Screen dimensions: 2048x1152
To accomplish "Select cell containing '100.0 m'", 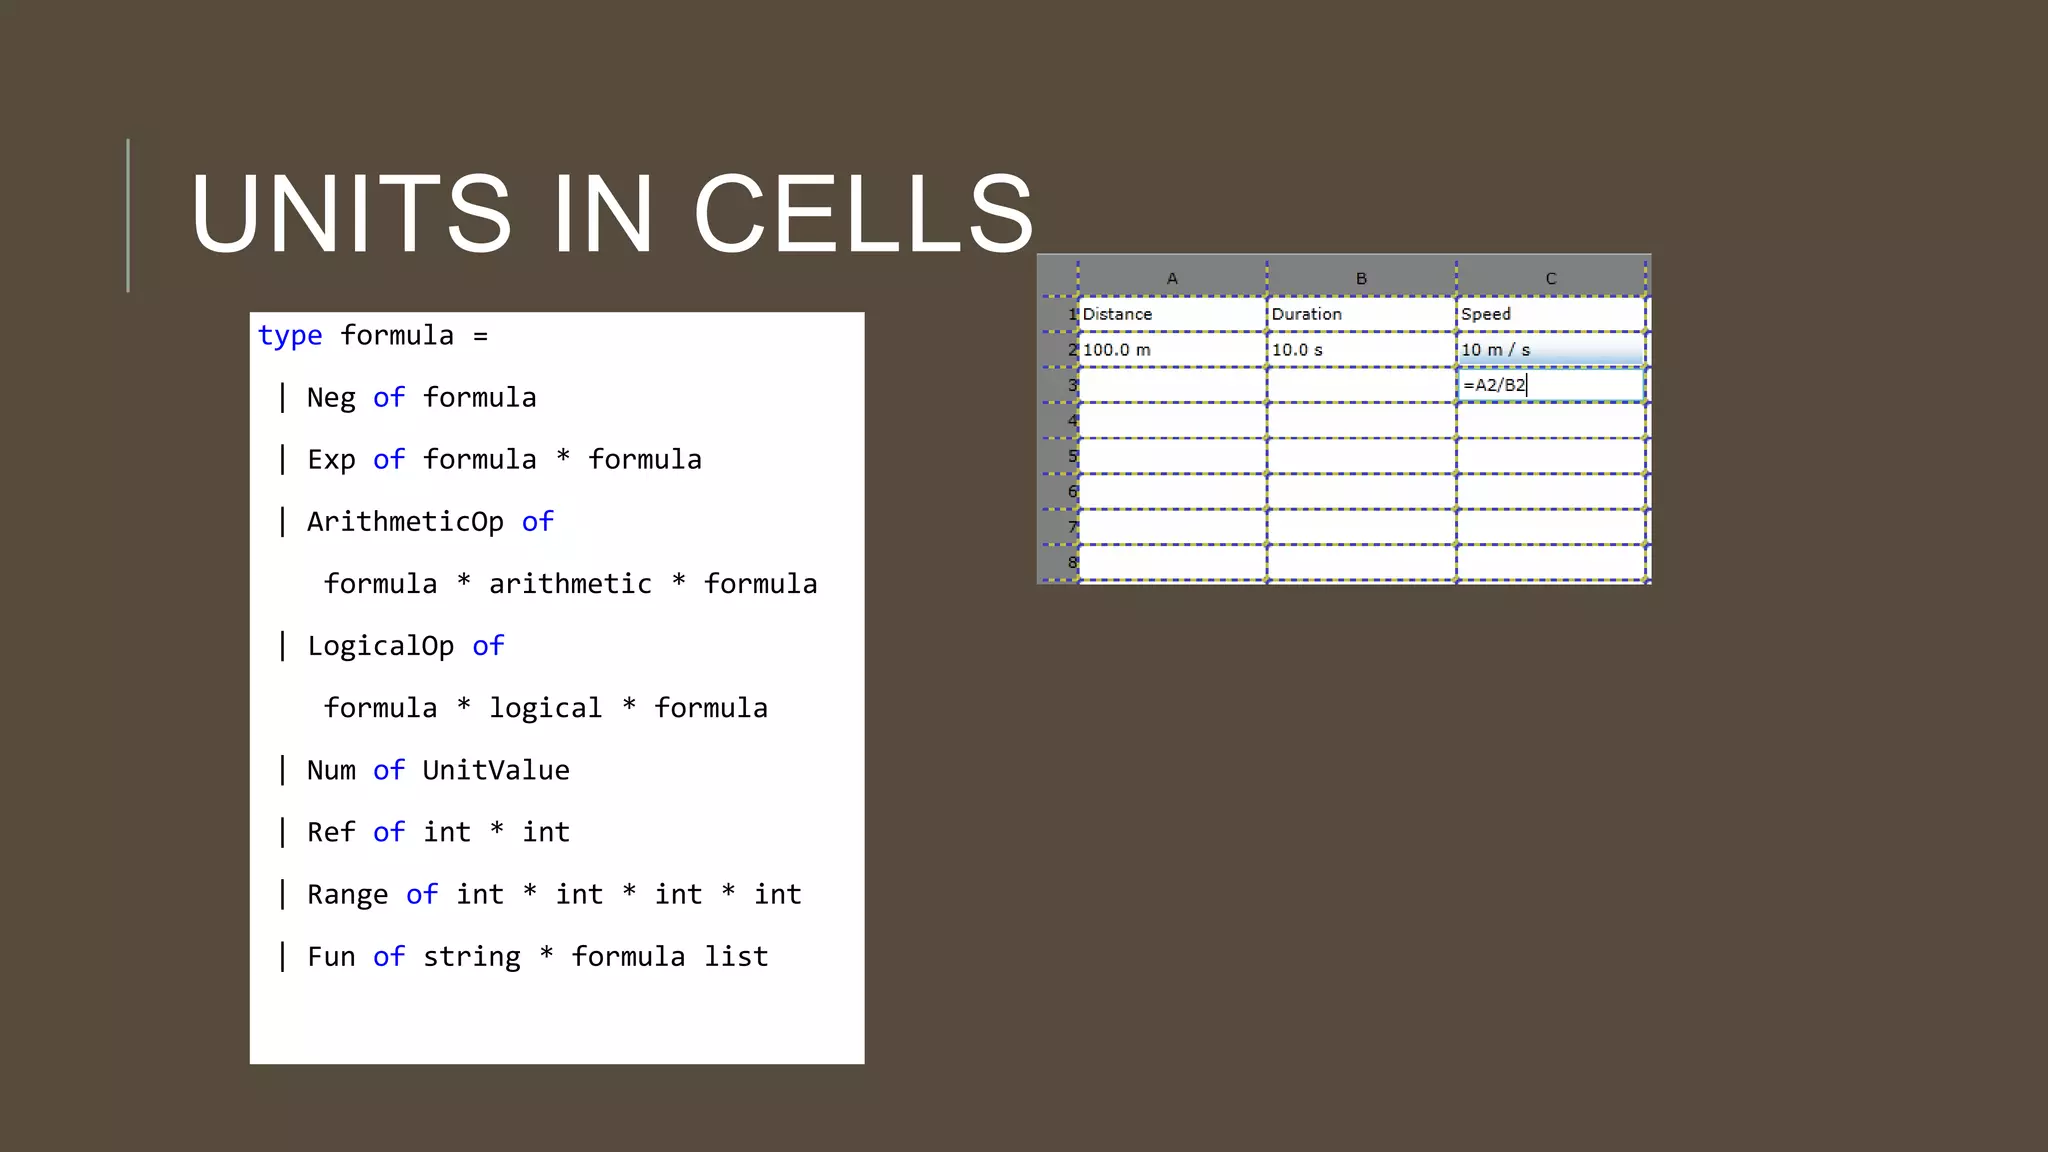I will pos(1172,350).
